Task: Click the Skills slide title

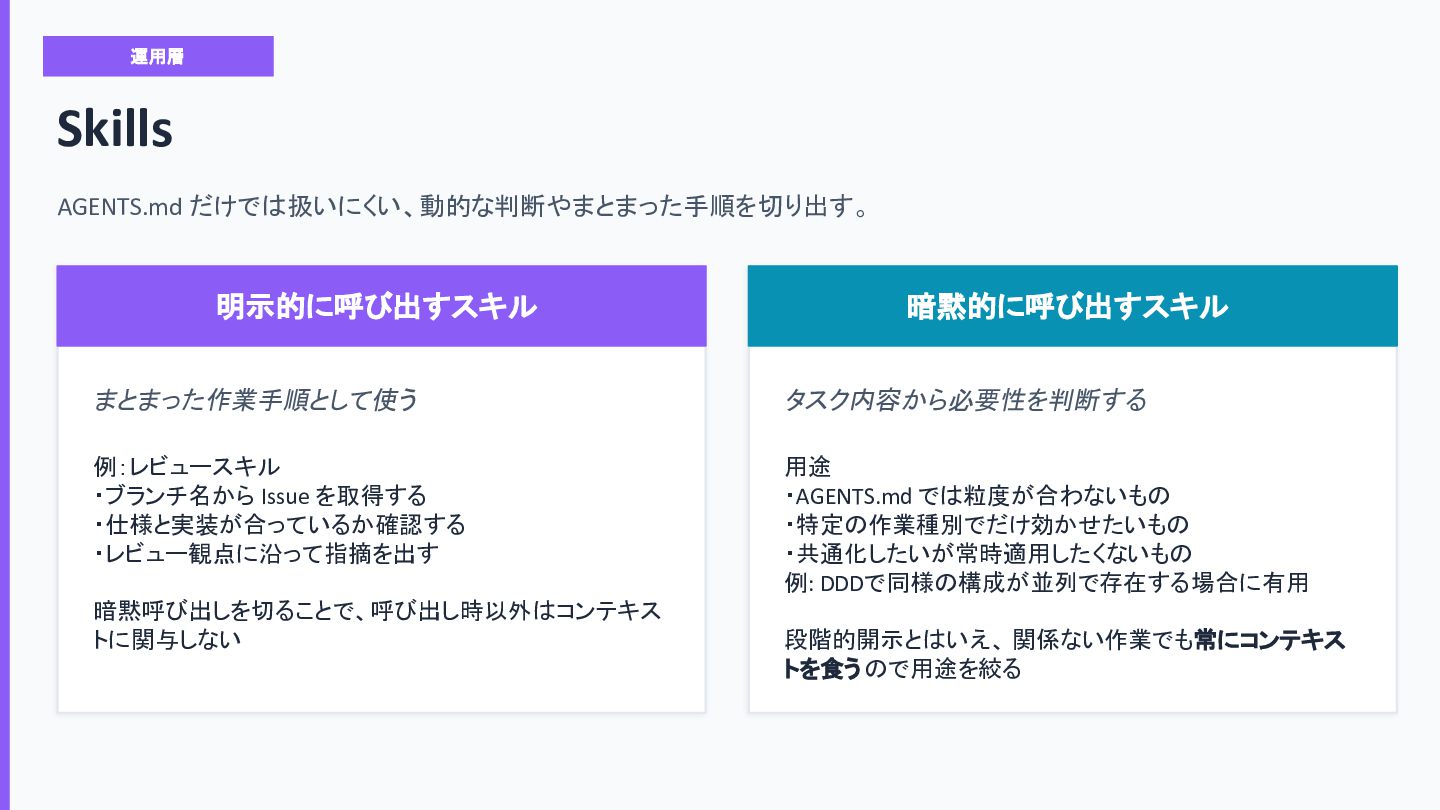Action: coord(115,129)
